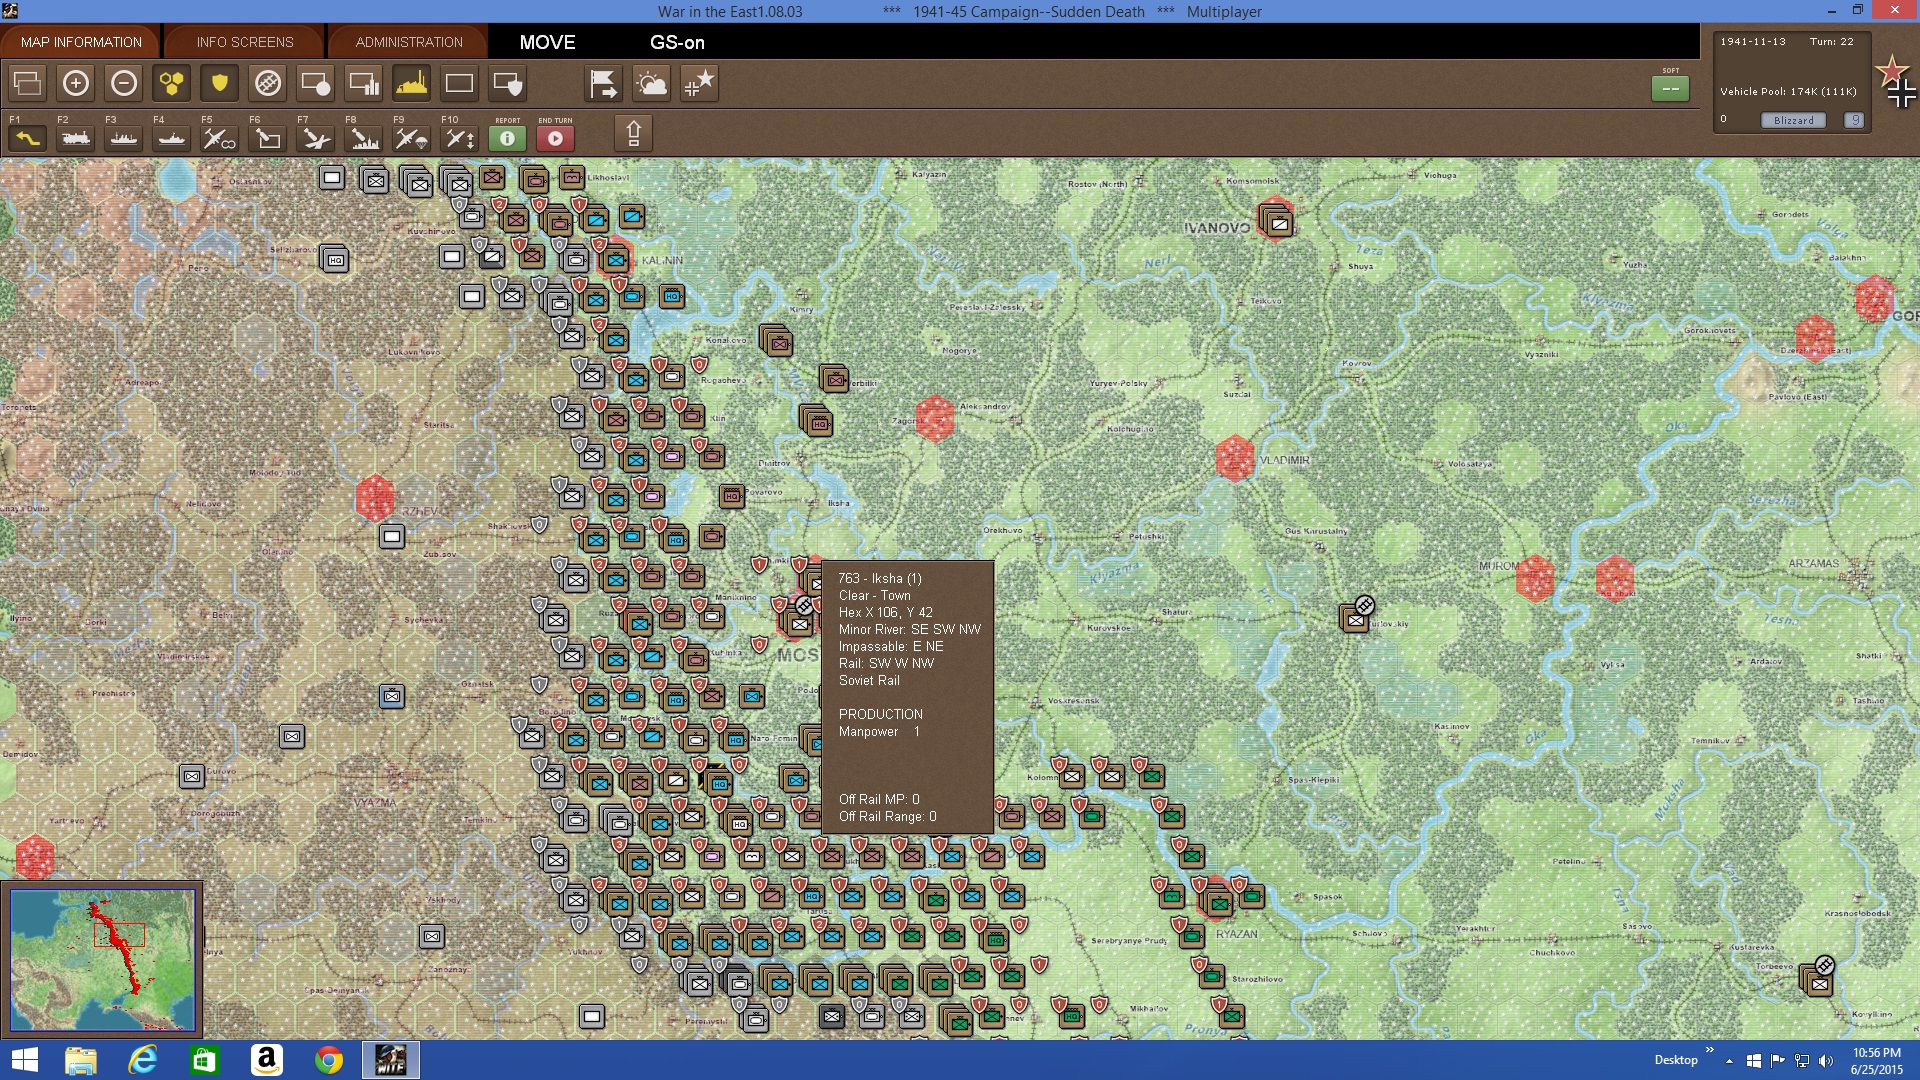
Task: Show the weather overlay icon
Action: point(651,83)
